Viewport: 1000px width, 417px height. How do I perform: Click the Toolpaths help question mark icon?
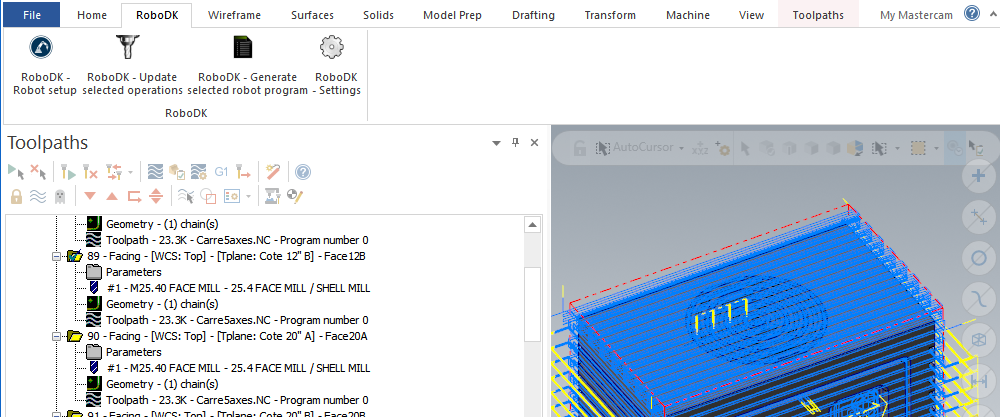(303, 172)
